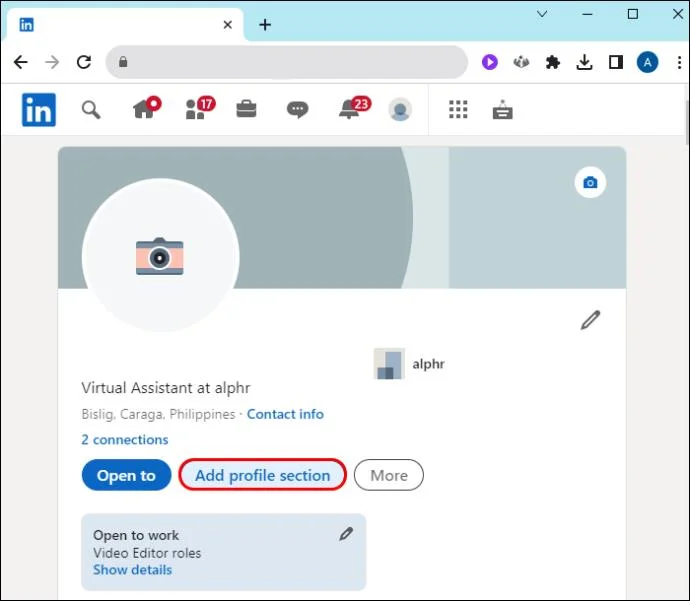Open Chrome three-dot menu
The image size is (690, 601).
pyautogui.click(x=679, y=62)
